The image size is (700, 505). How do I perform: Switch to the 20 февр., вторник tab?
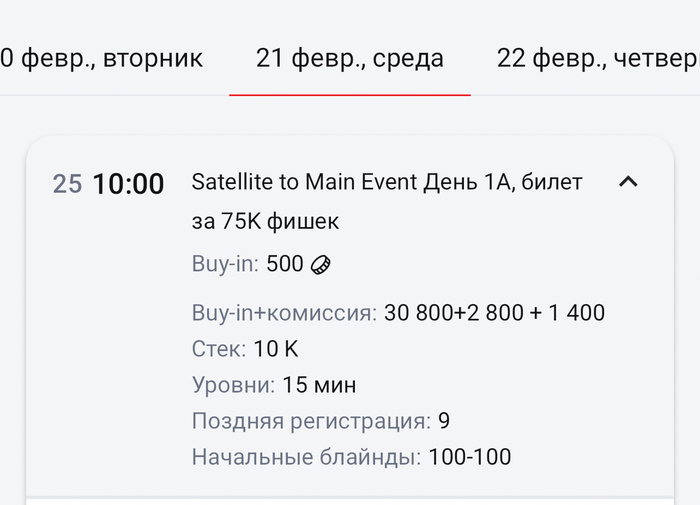(x=101, y=58)
